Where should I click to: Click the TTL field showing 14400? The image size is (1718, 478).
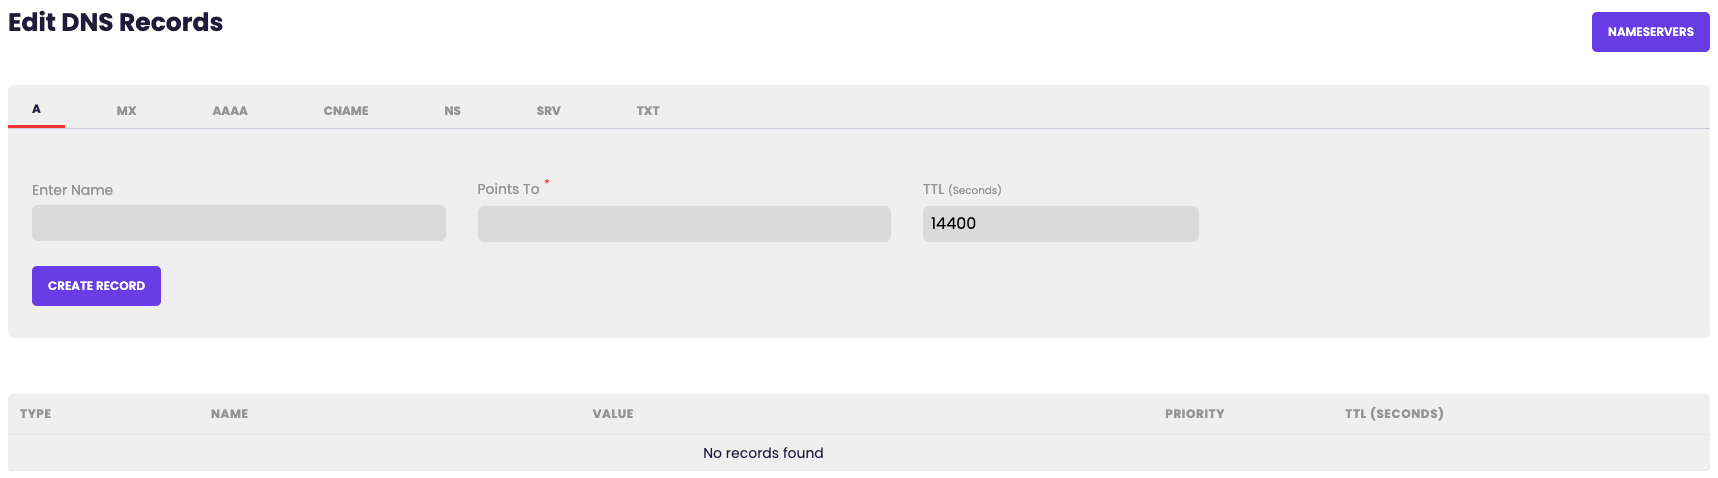tap(1060, 224)
